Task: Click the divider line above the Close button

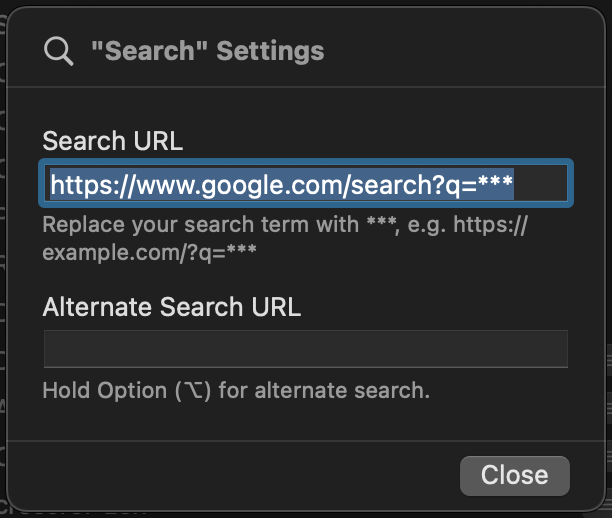Action: [x=305, y=440]
